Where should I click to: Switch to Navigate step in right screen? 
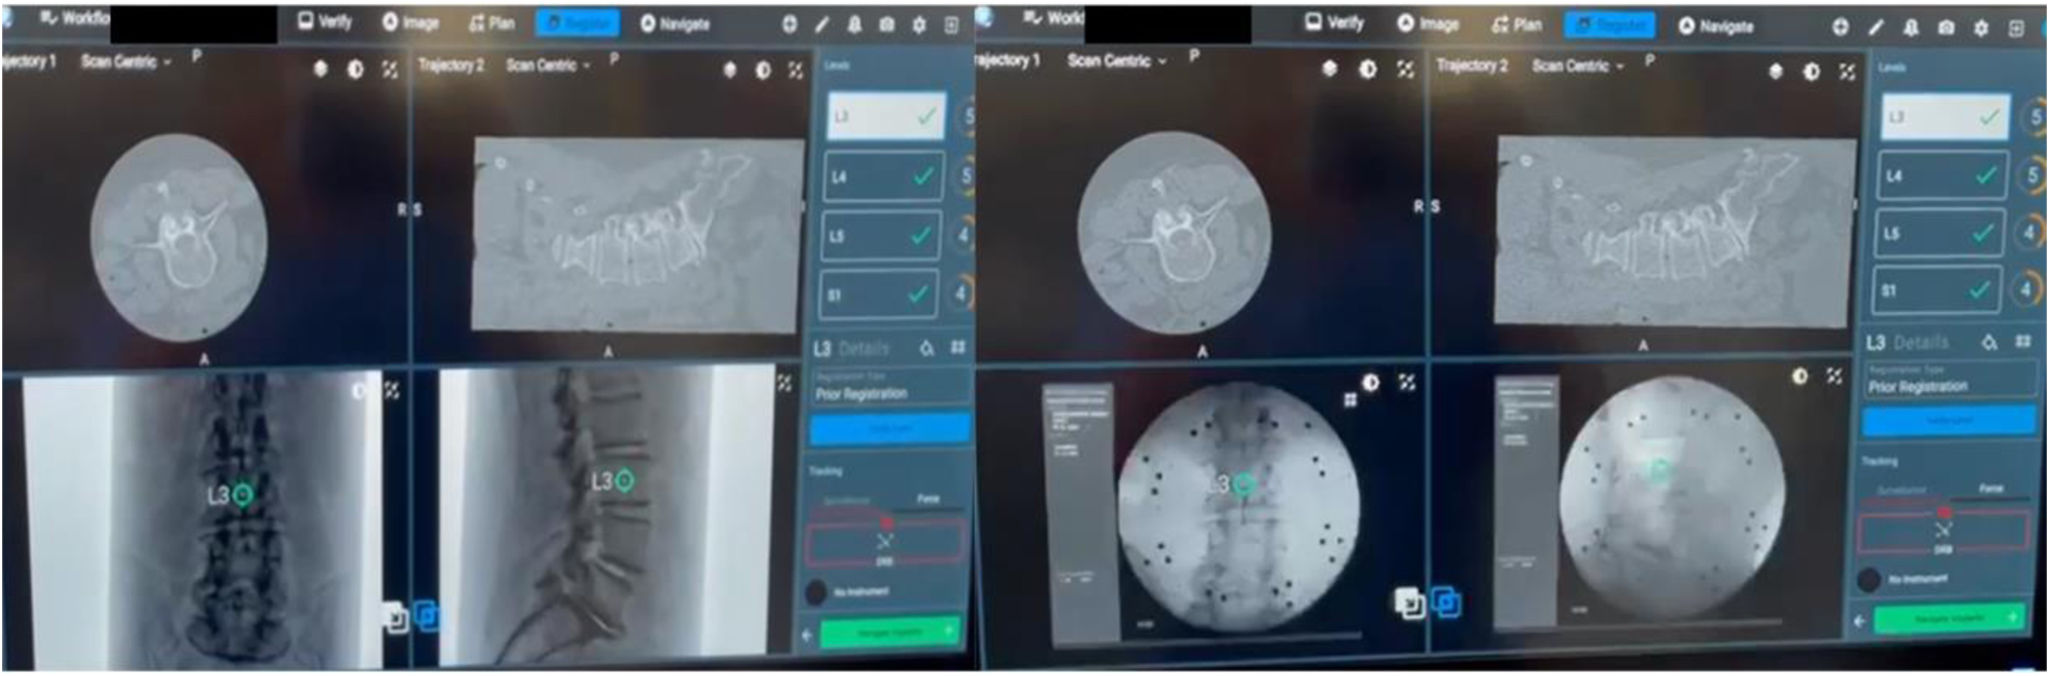pos(1716,26)
